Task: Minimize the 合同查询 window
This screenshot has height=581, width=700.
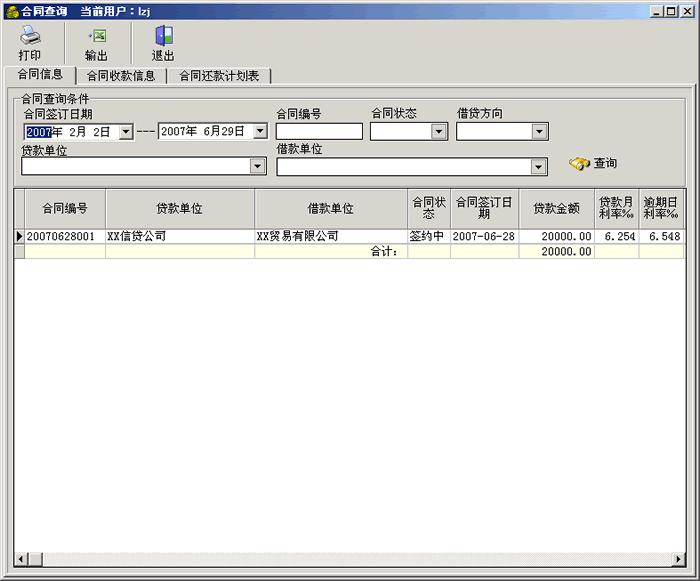Action: point(656,12)
